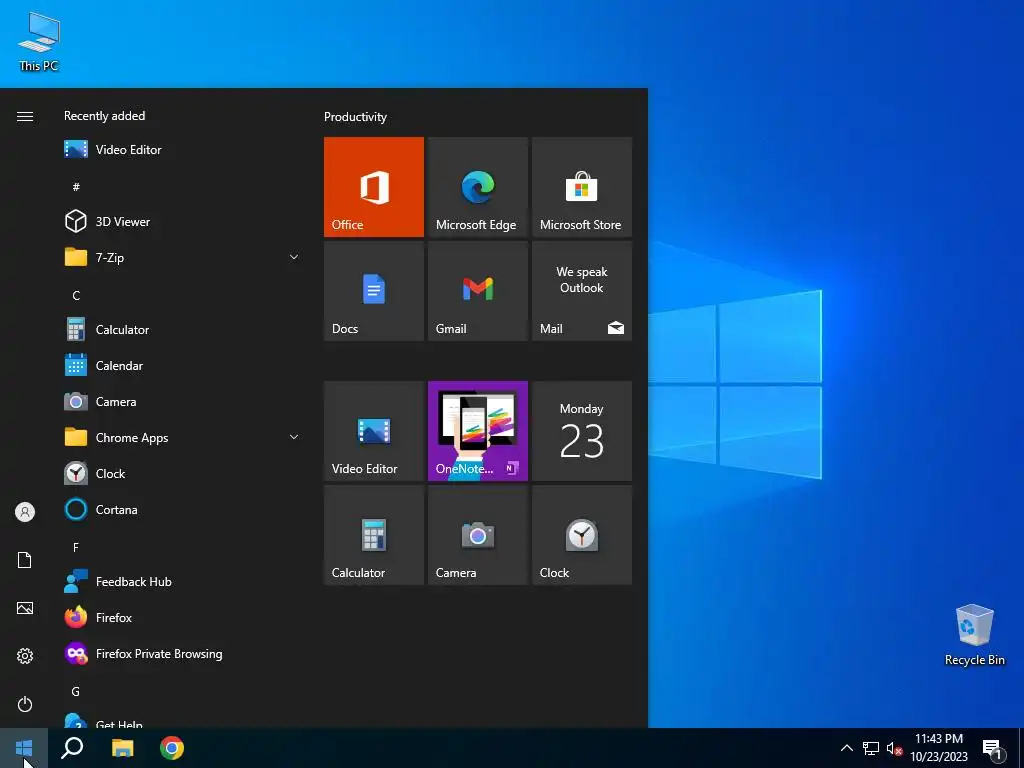Open the calendar tile showing Monday 23
Image resolution: width=1024 pixels, height=768 pixels.
pos(582,431)
